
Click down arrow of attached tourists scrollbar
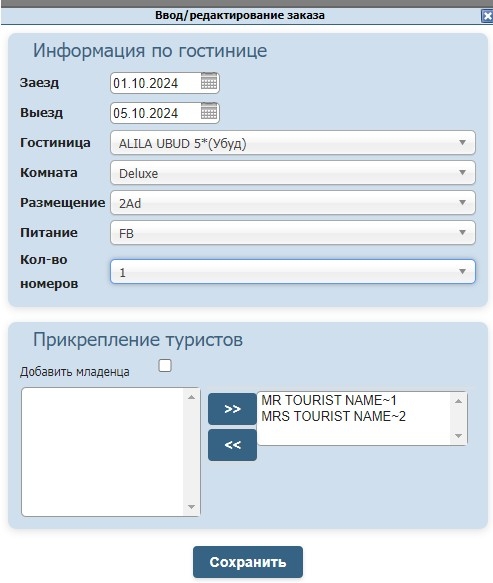458,436
